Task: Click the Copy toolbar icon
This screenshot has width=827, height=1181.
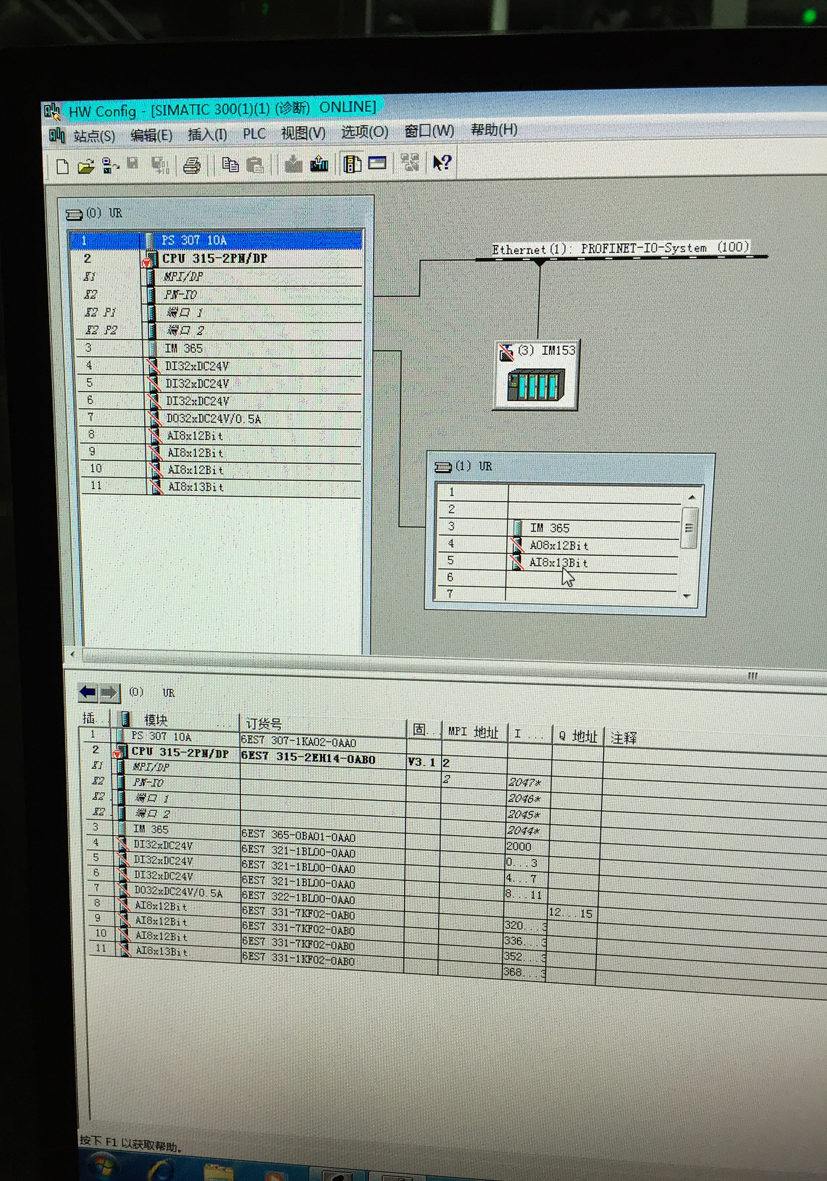Action: [230, 165]
